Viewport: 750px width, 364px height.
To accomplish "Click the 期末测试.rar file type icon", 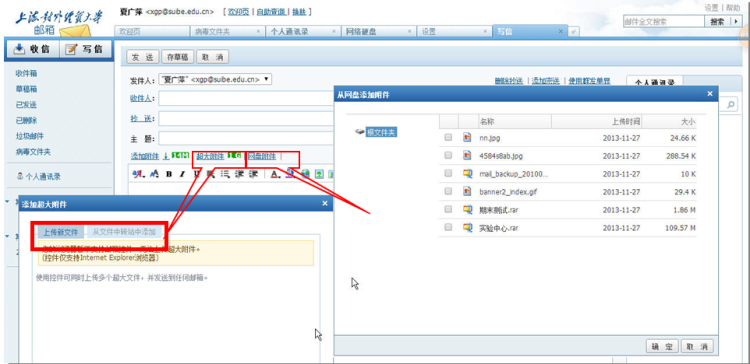I will tap(467, 210).
